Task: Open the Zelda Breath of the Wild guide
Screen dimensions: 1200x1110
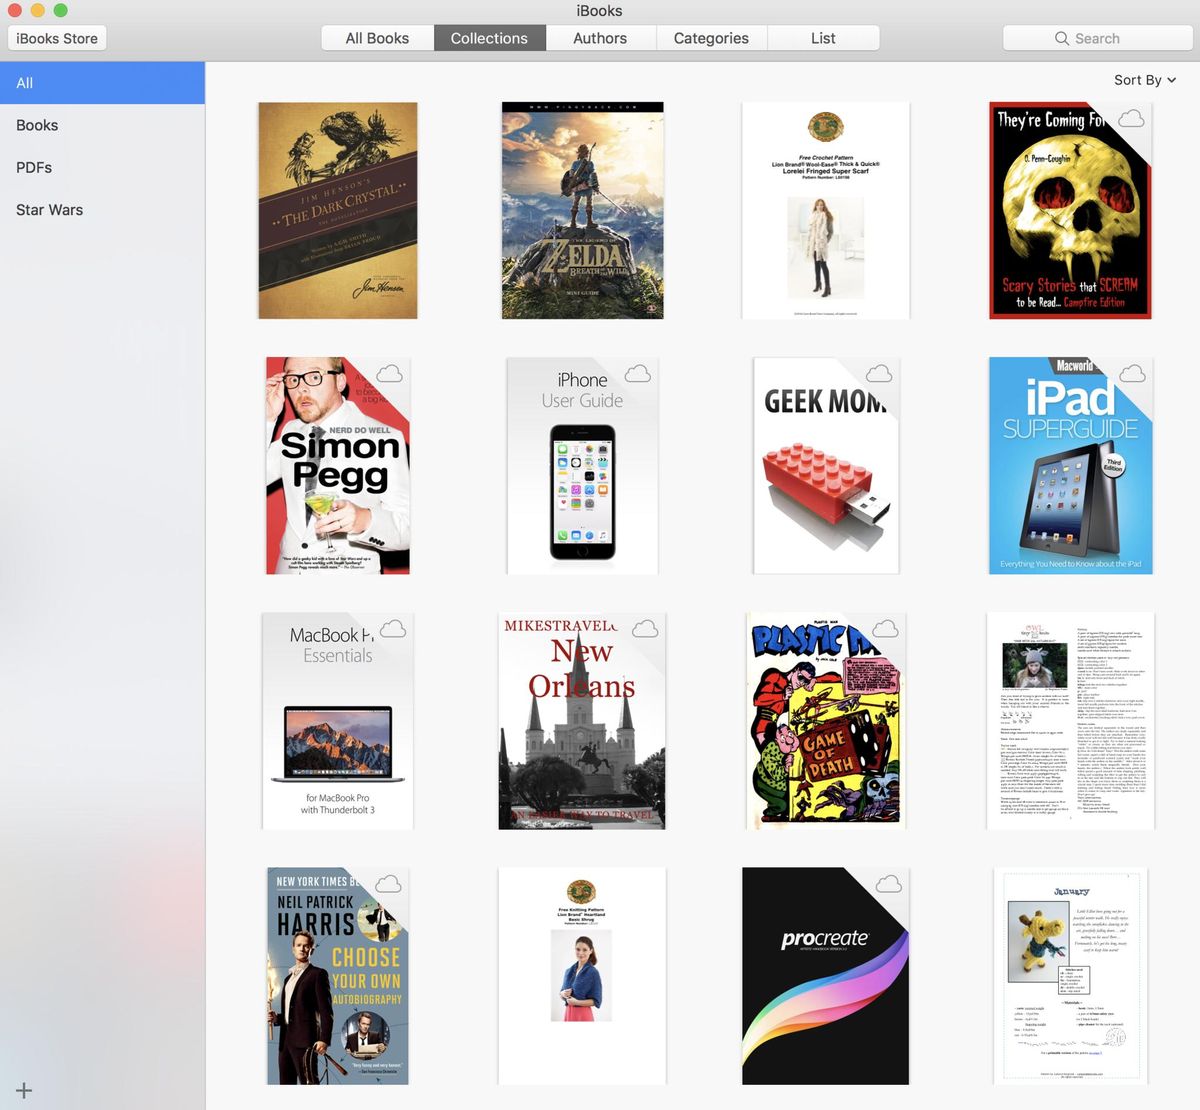Action: (581, 210)
